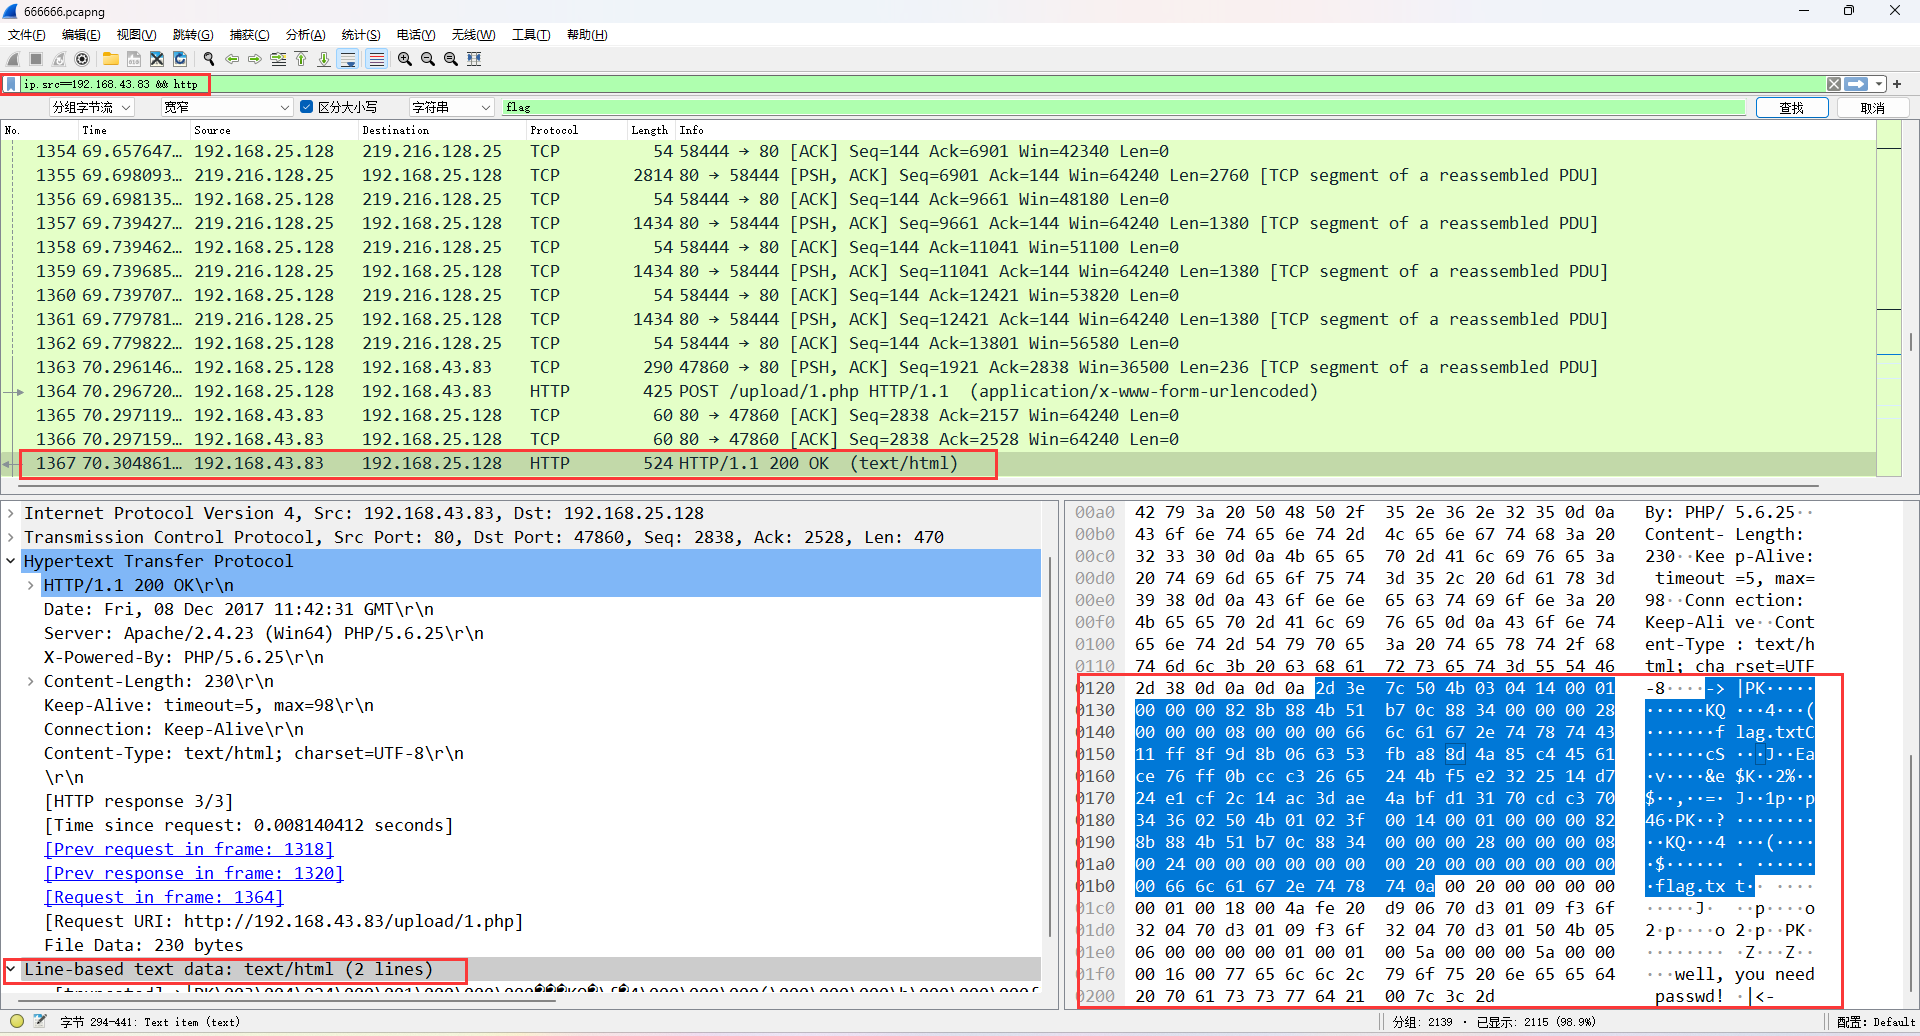Zoom in on packet text
Viewport: 1920px width, 1036px height.
404,59
